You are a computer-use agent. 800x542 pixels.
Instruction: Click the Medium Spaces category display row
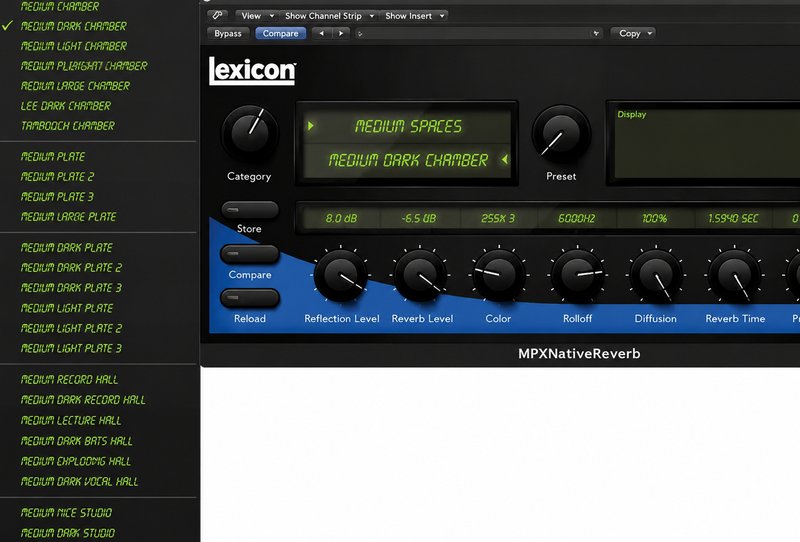tap(407, 126)
